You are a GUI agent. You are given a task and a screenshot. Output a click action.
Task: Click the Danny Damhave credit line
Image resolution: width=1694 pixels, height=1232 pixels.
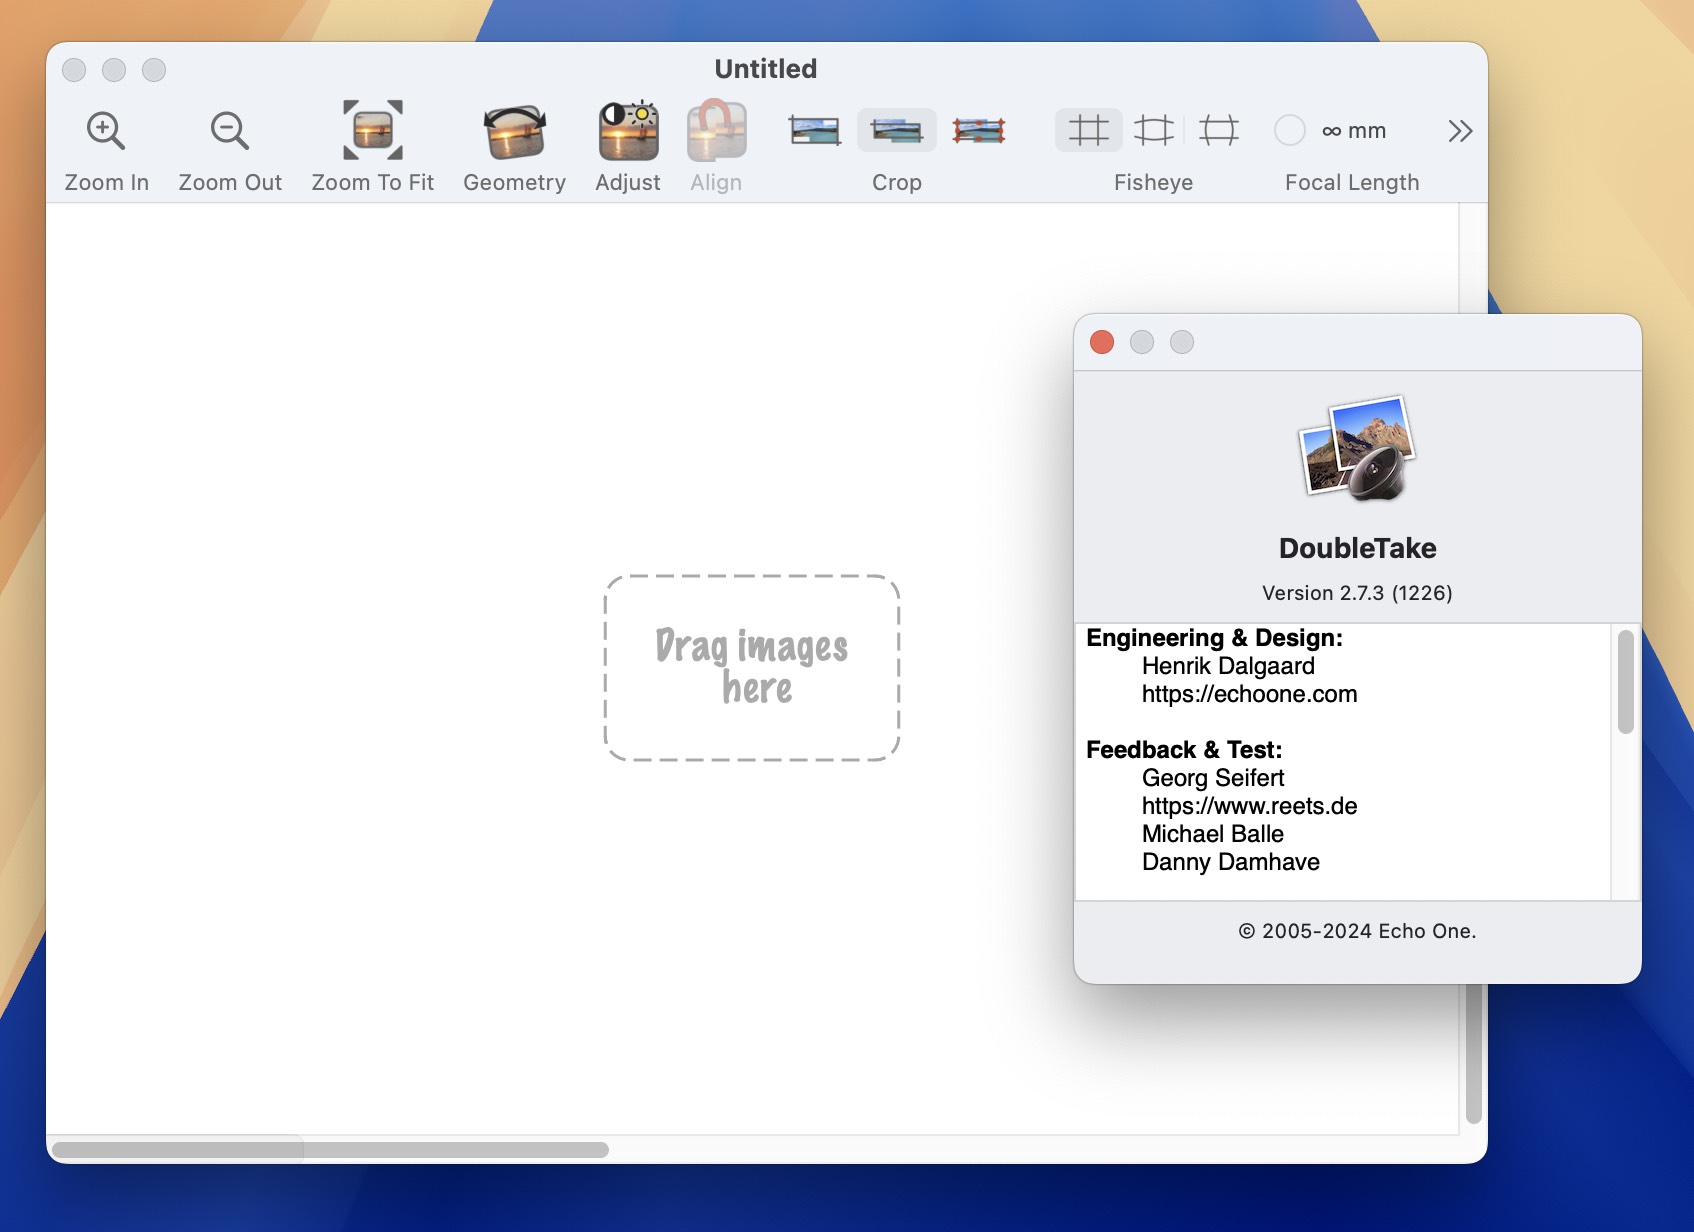(x=1231, y=862)
